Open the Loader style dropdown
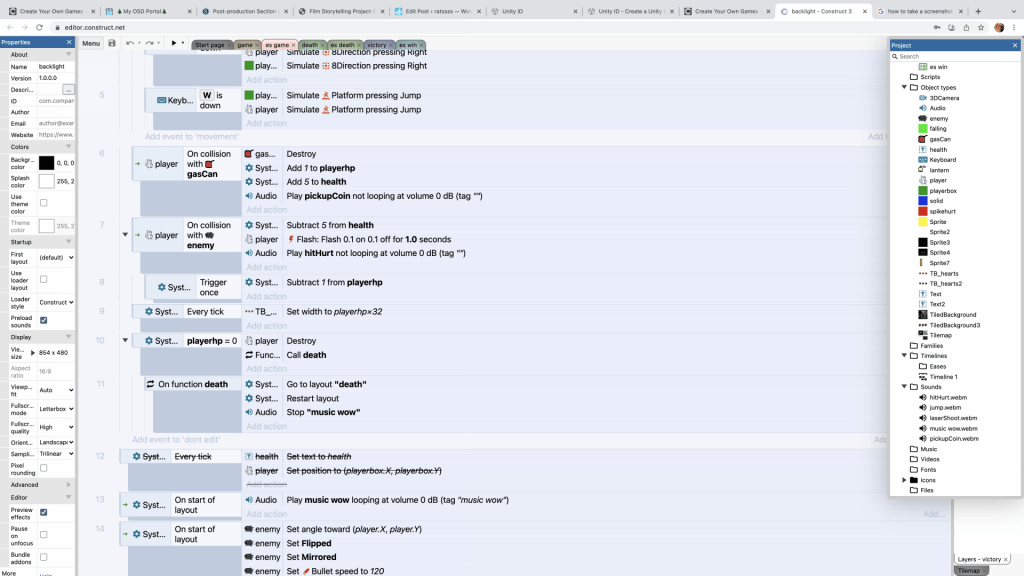The image size is (1024, 576). [x=56, y=302]
